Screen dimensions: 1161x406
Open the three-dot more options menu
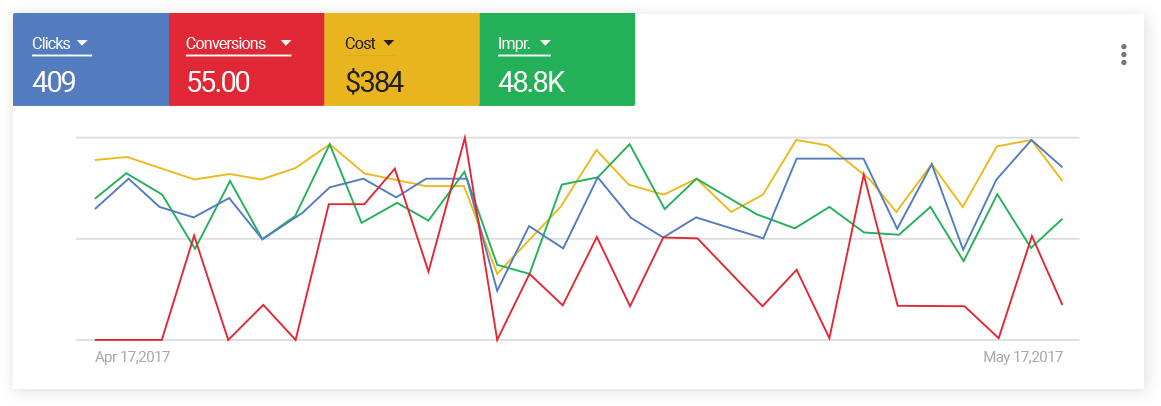pos(1124,55)
